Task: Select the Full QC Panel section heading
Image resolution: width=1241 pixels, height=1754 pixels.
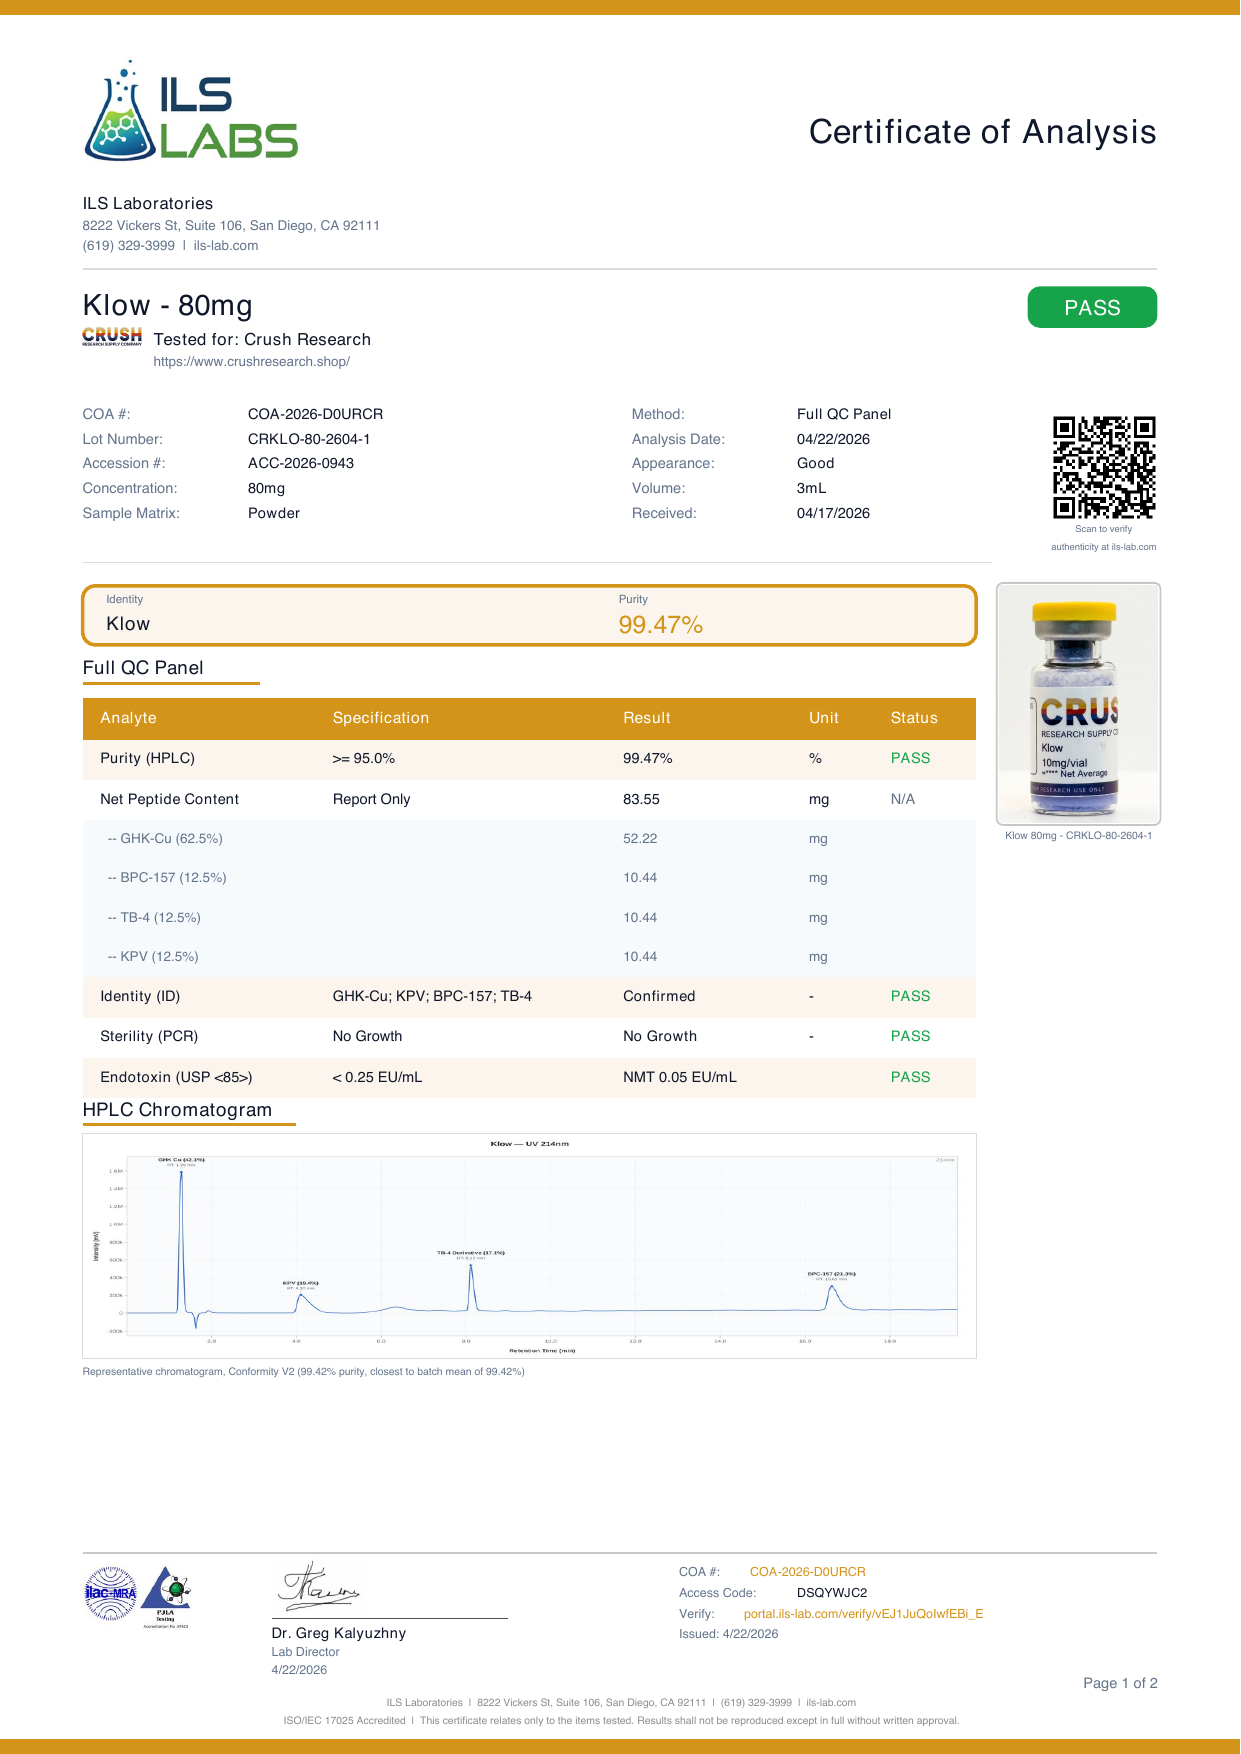Action: tap(143, 668)
